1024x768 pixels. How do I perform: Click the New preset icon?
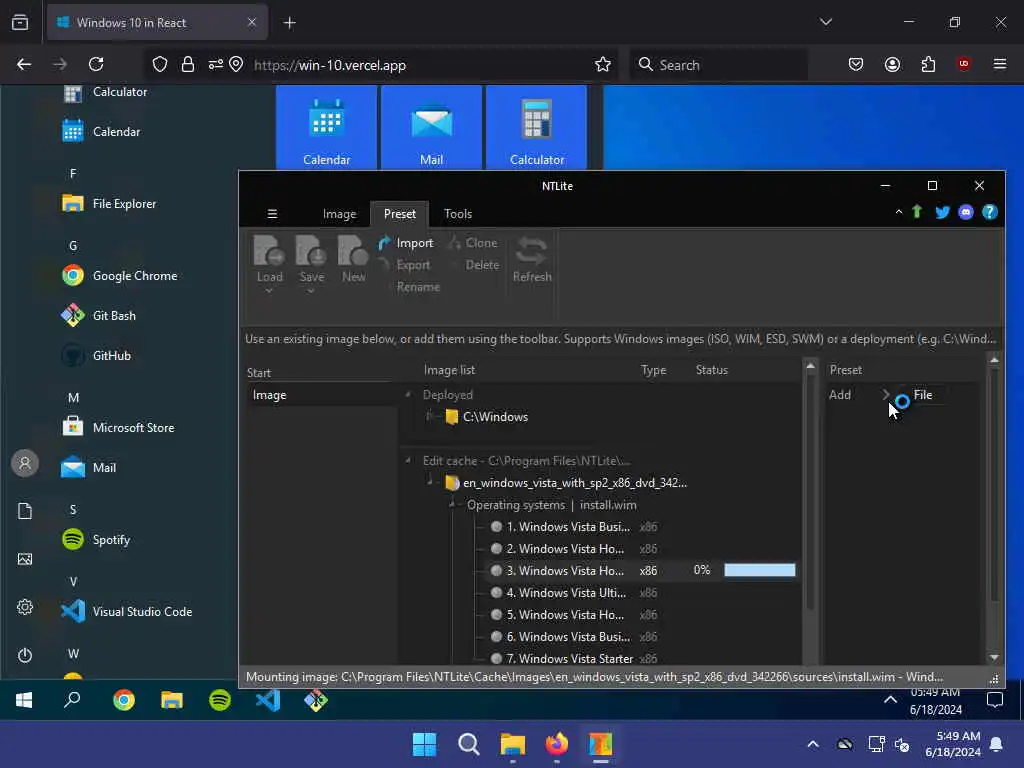[x=353, y=251]
